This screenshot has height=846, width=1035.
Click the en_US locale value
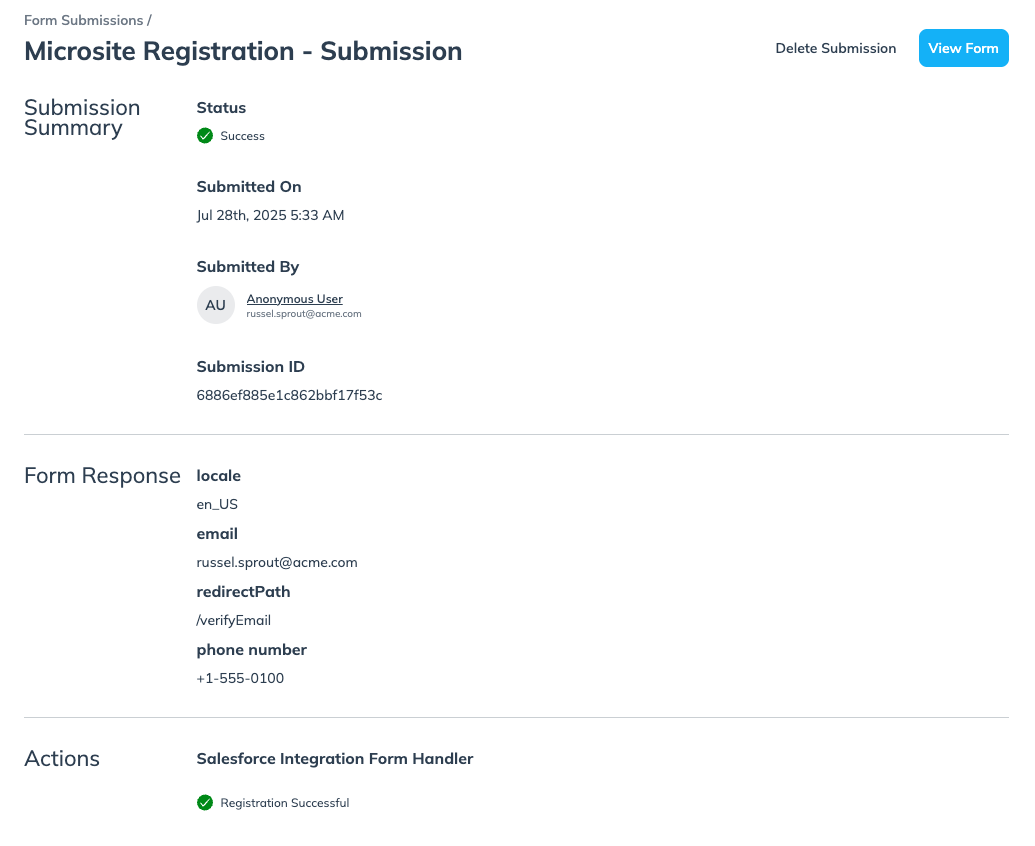[x=217, y=504]
